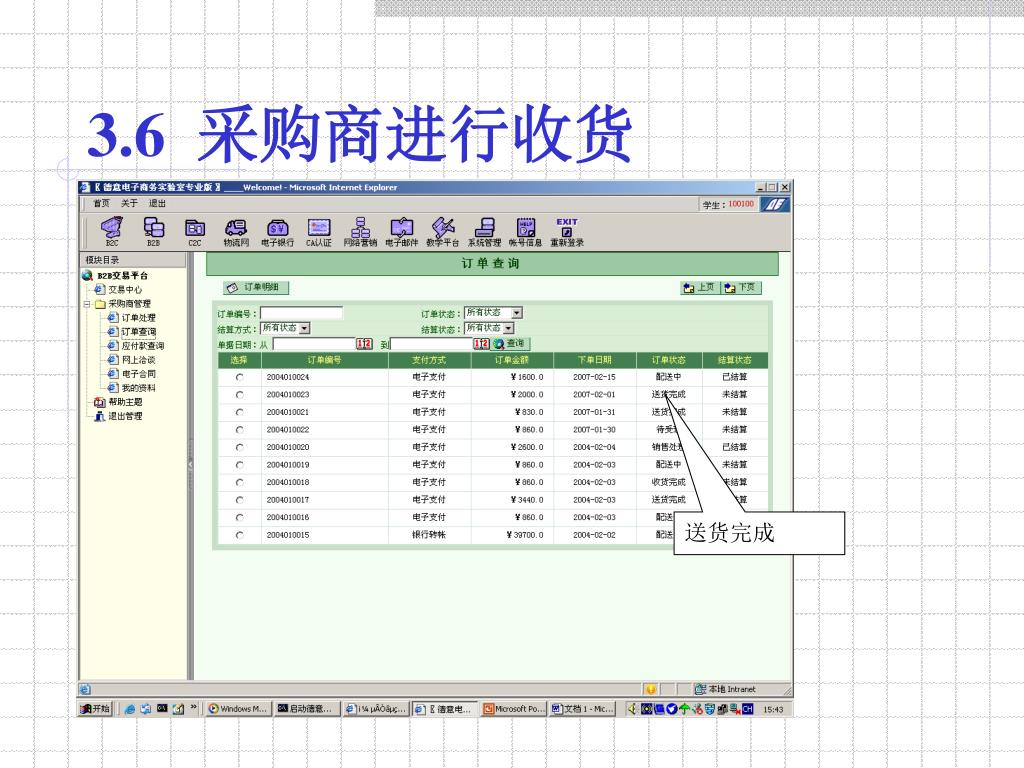Click the 开始 Start button
This screenshot has width=1024, height=768.
click(x=95, y=709)
